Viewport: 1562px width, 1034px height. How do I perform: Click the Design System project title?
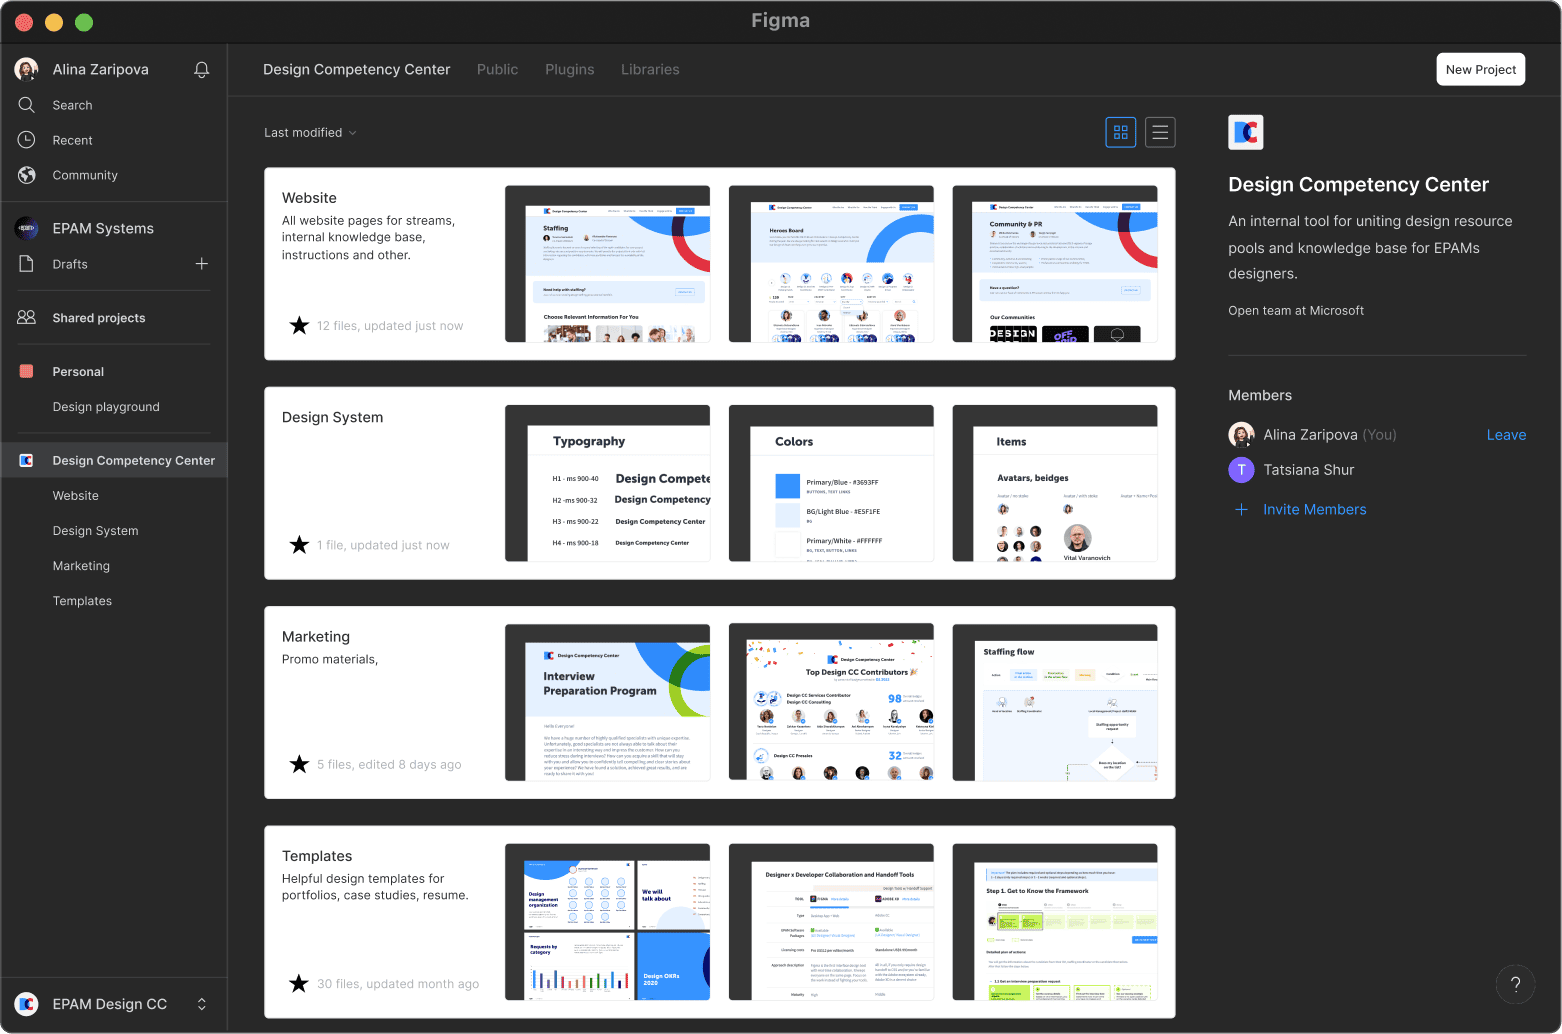pyautogui.click(x=332, y=417)
